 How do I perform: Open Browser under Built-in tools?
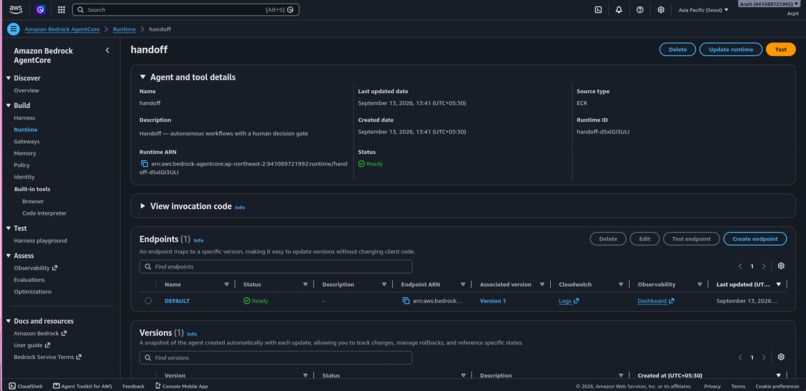click(x=33, y=201)
